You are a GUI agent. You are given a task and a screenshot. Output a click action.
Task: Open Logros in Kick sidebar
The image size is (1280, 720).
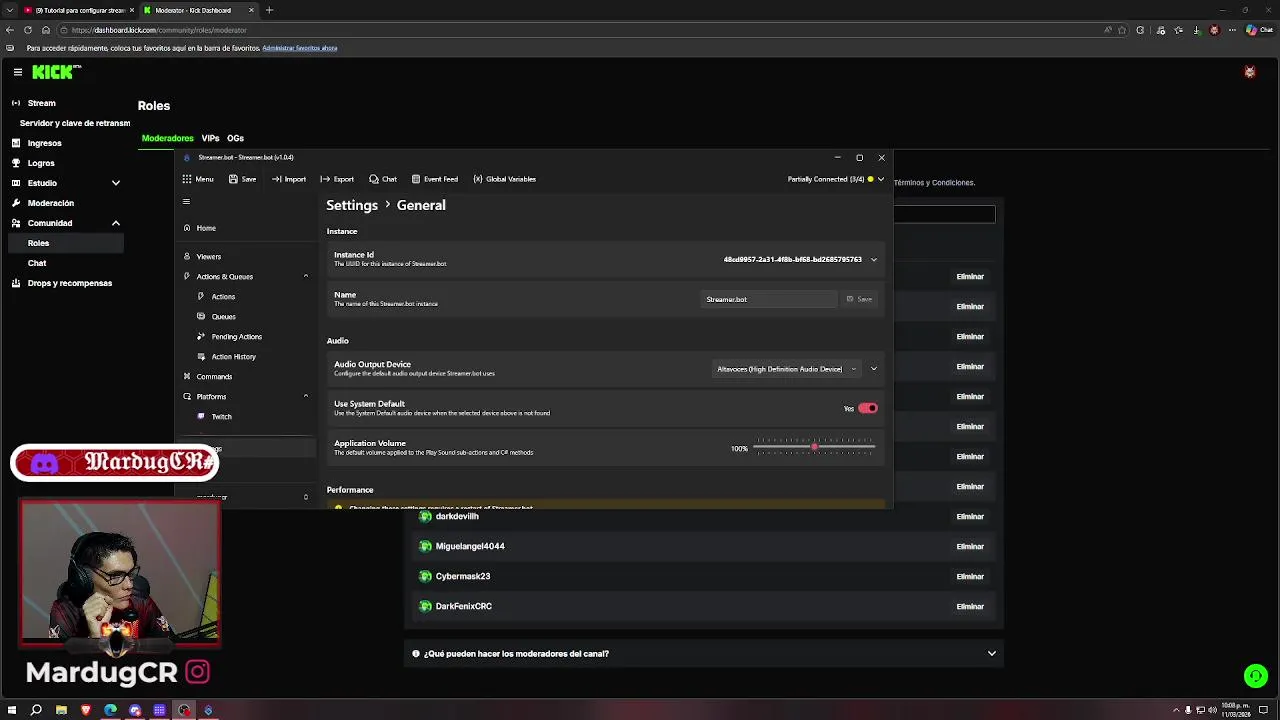pos(41,163)
